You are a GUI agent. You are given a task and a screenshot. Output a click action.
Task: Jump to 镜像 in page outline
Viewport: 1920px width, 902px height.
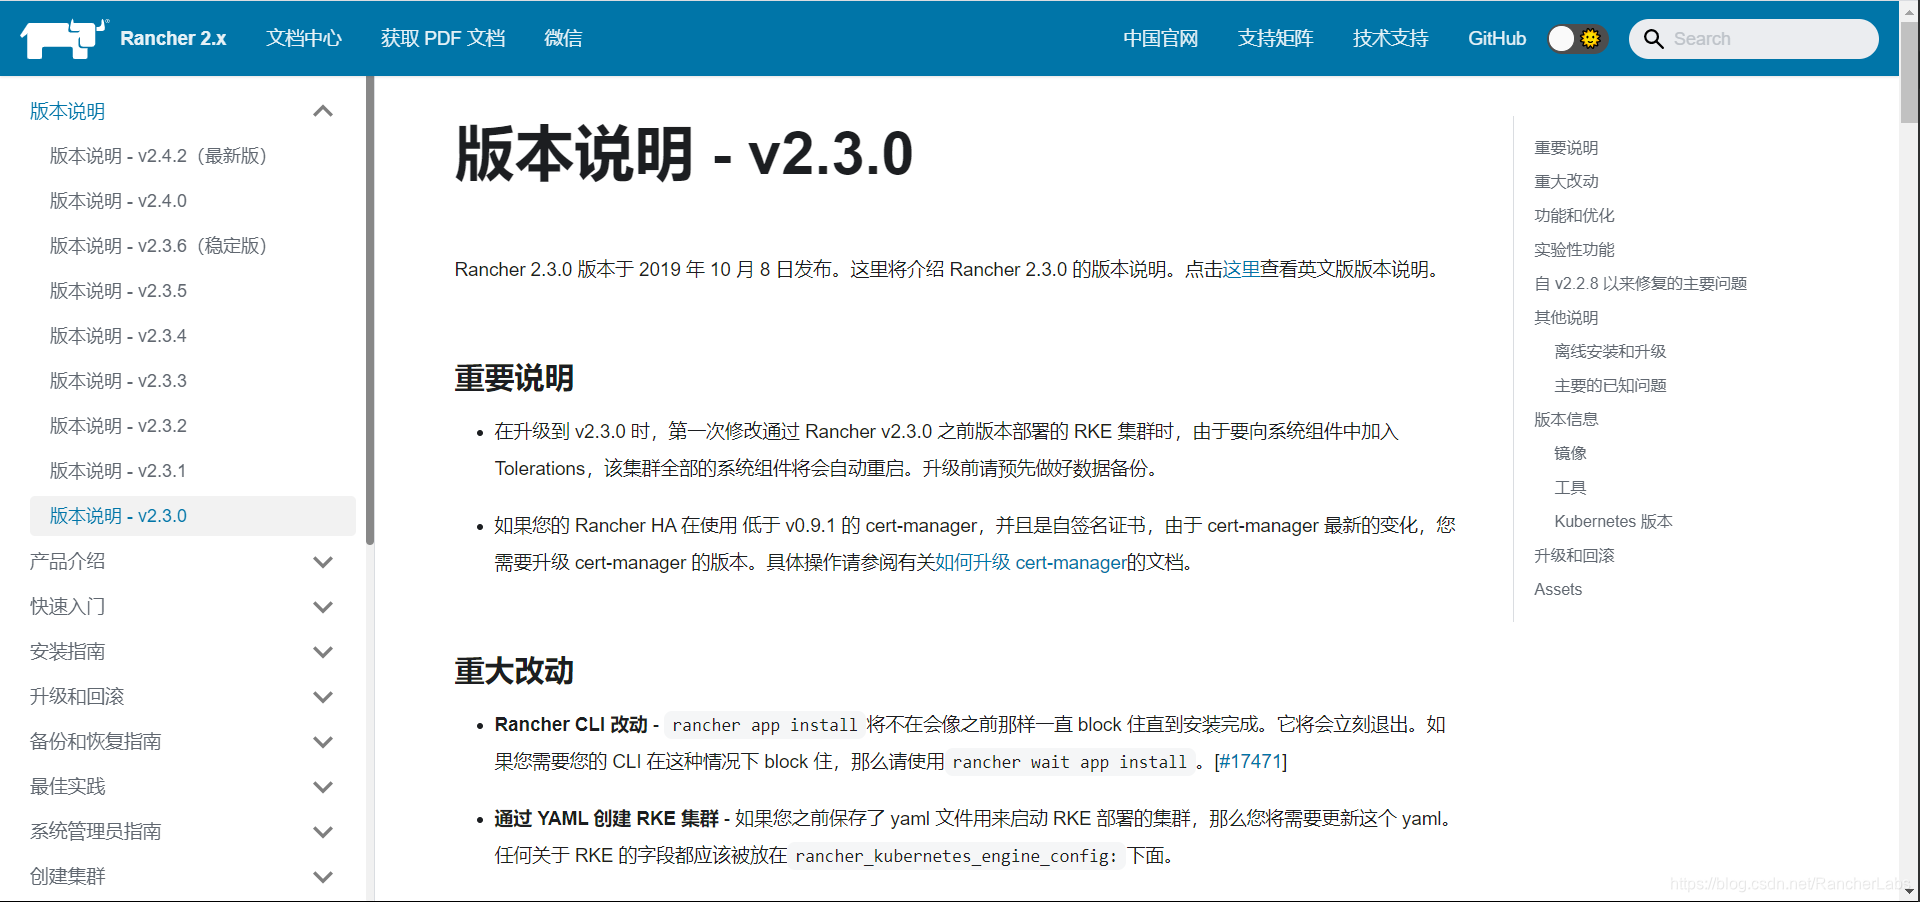[x=1570, y=454]
